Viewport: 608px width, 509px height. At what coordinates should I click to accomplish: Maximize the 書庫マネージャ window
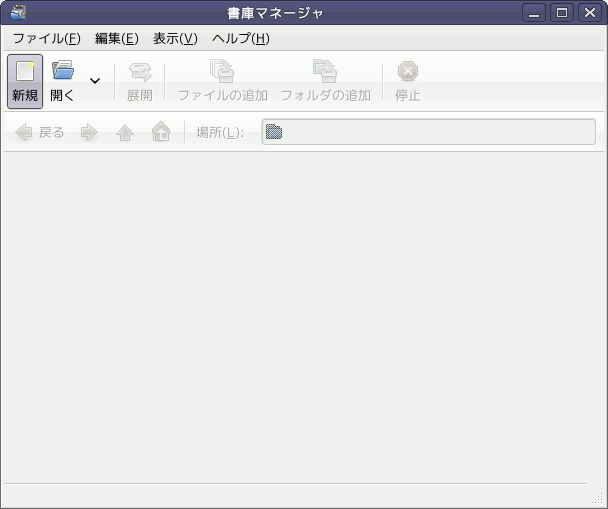(x=562, y=13)
